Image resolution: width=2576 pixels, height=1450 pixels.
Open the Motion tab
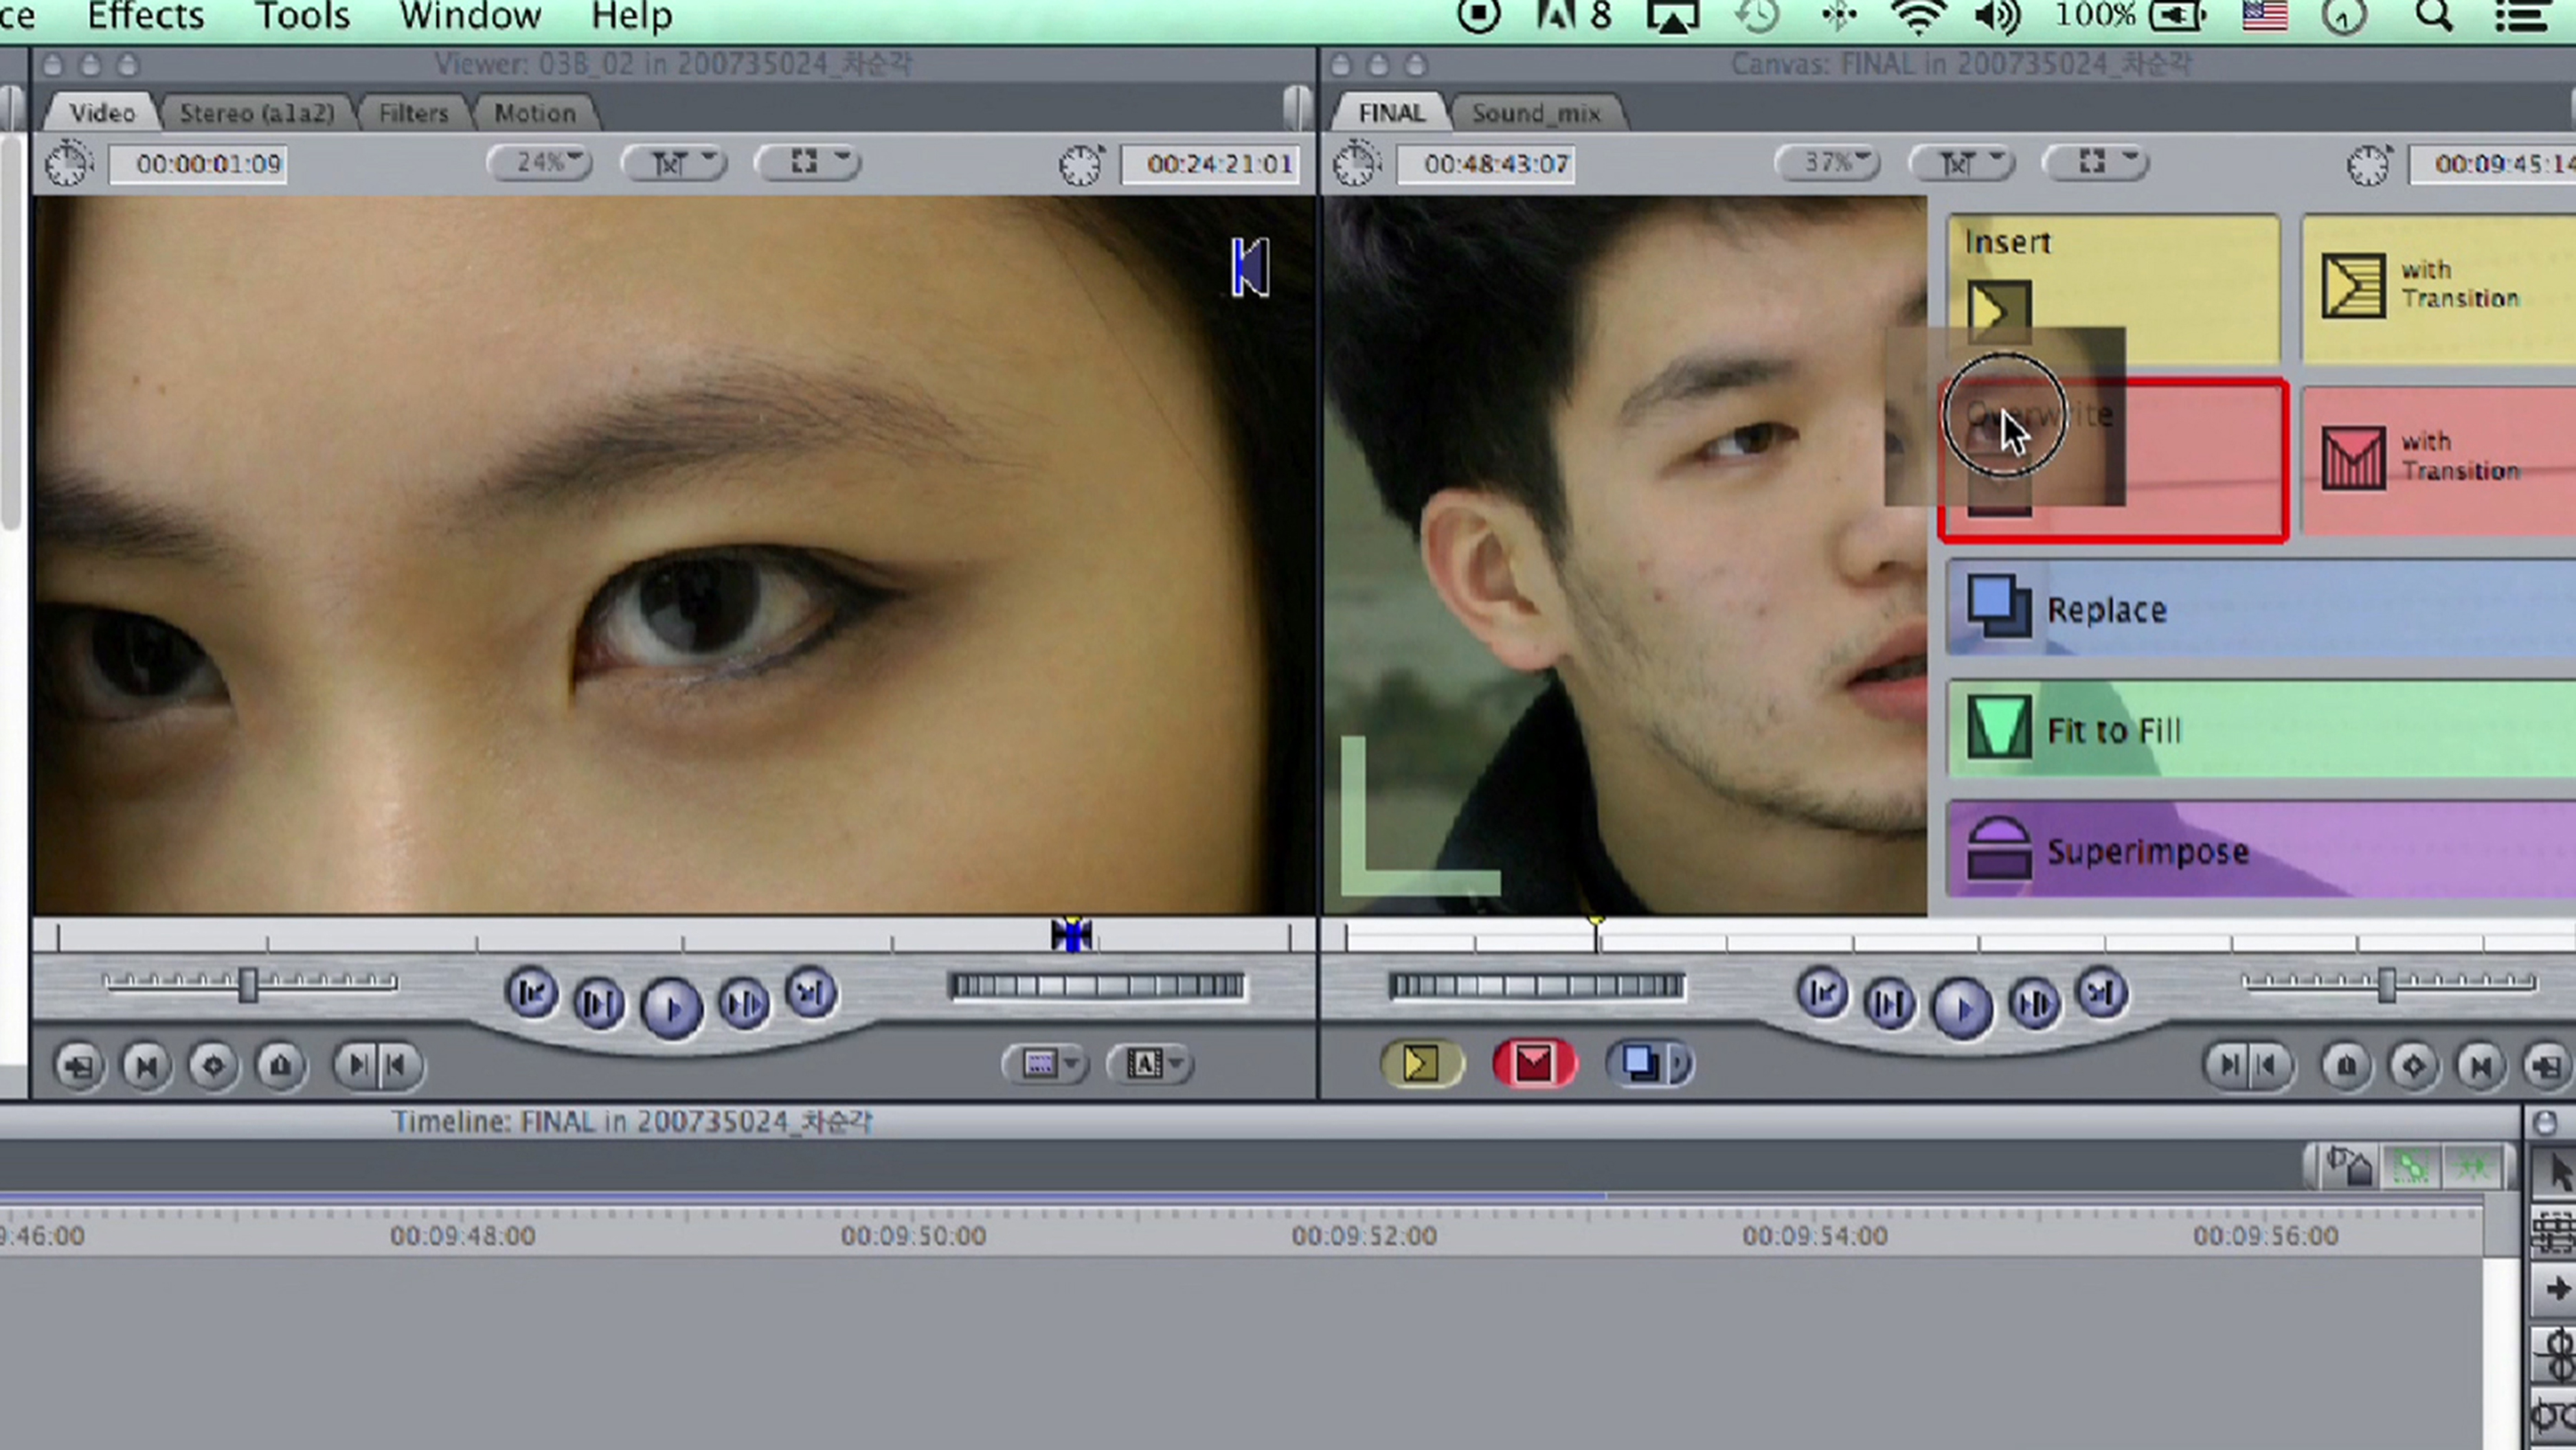click(x=535, y=113)
